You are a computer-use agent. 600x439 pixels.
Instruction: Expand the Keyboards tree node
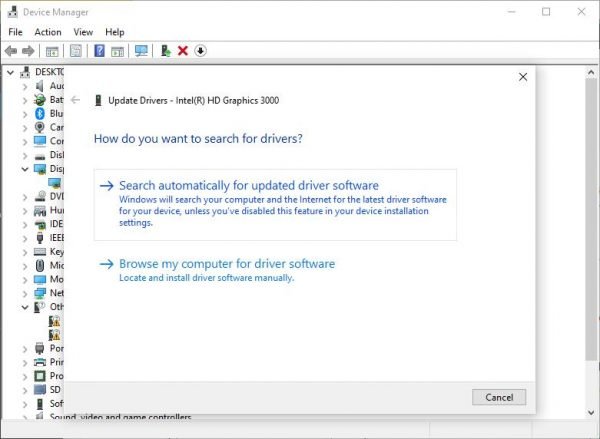25,252
